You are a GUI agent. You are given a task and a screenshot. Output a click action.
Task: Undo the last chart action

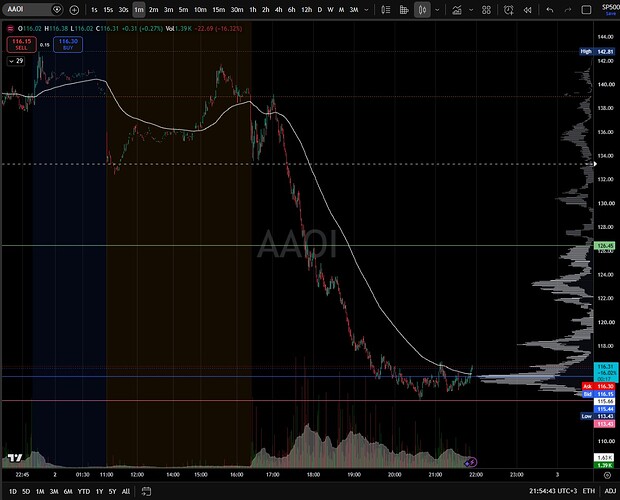[x=550, y=10]
